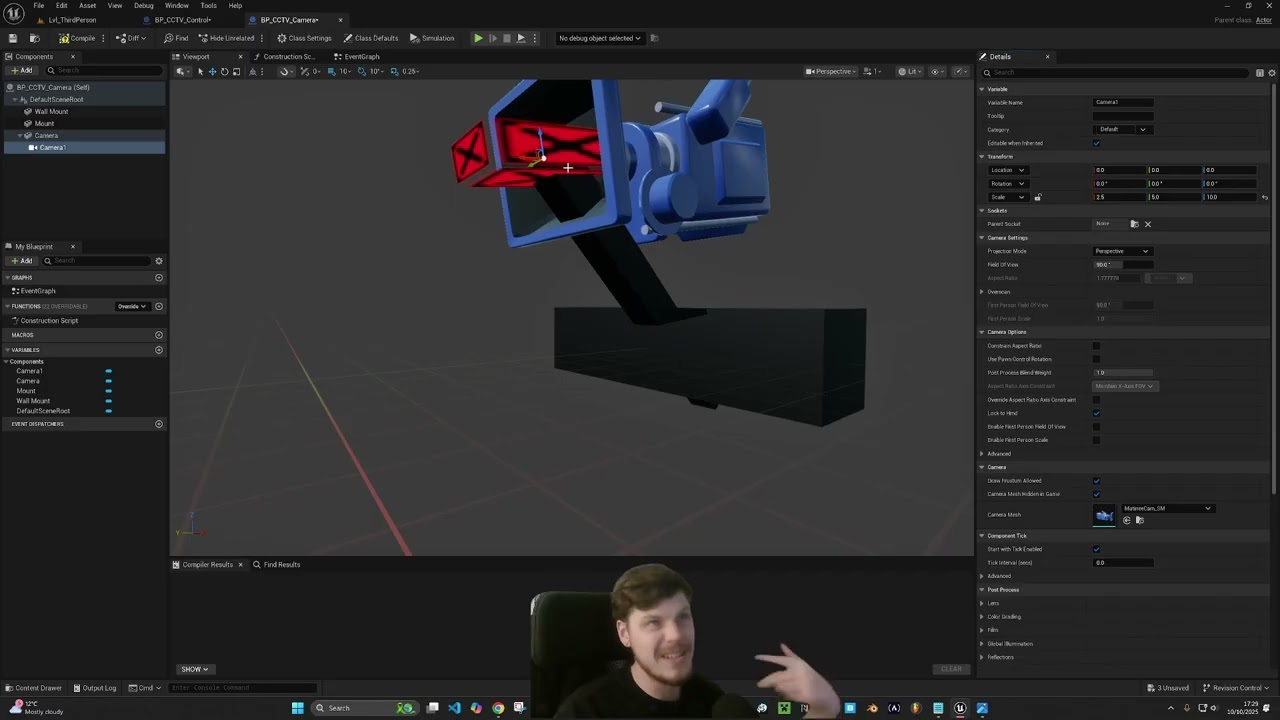Open the Category Default dropdown
This screenshot has width=1280, height=720.
coord(1122,129)
